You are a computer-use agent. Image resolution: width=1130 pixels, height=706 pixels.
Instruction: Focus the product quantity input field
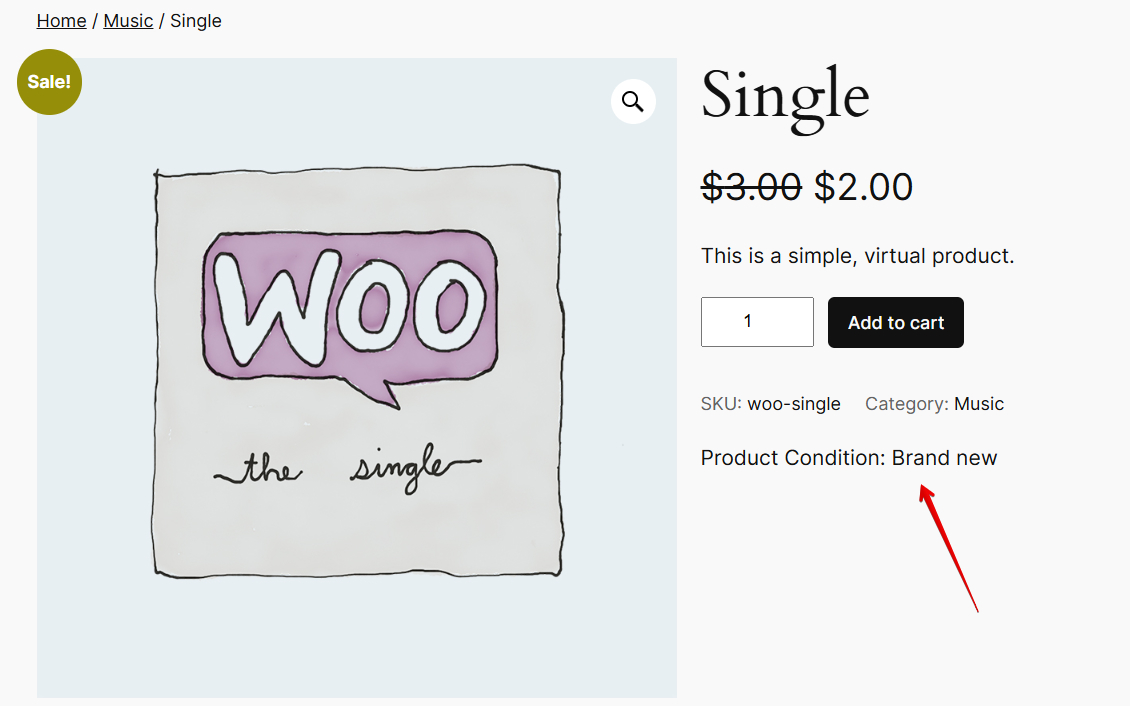757,322
